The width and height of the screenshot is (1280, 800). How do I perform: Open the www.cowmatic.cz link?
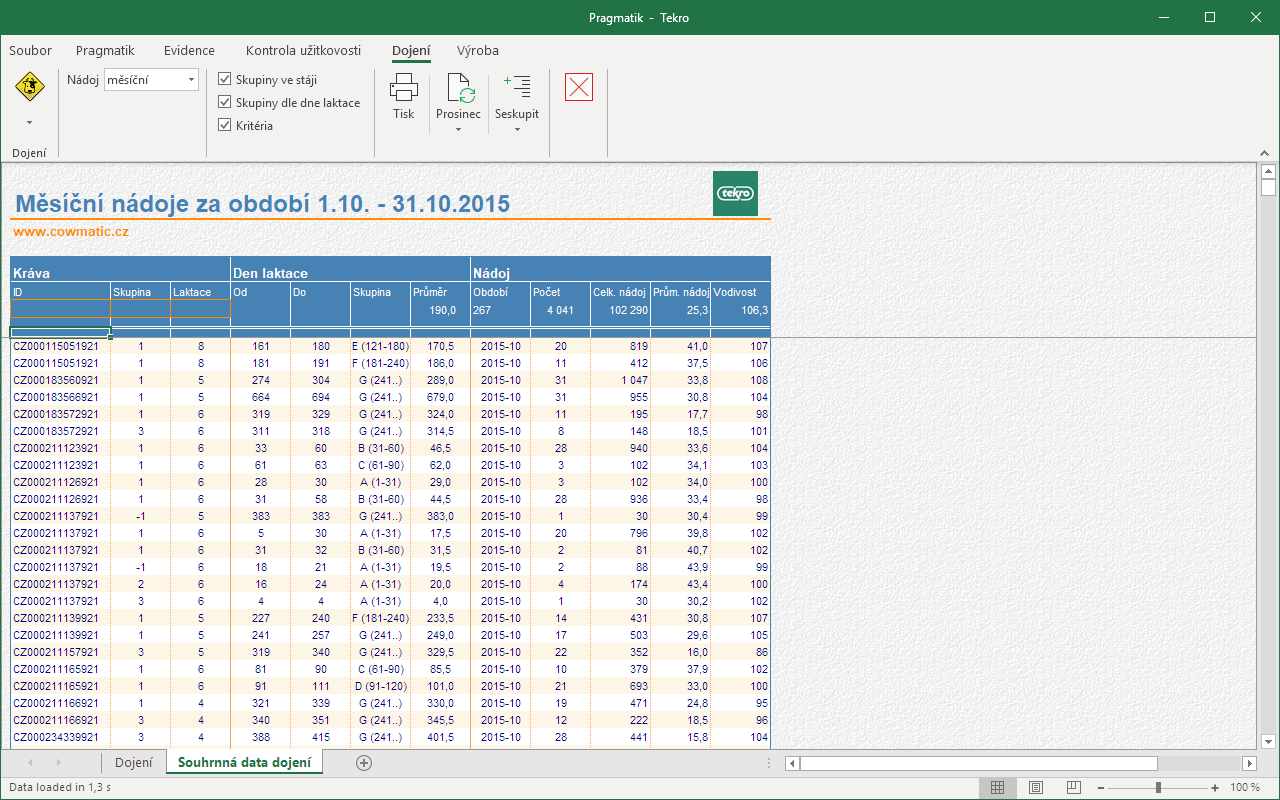71,232
